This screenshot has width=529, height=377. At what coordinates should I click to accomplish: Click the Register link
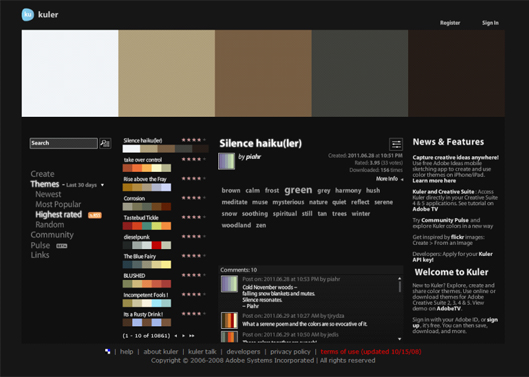[x=450, y=23]
